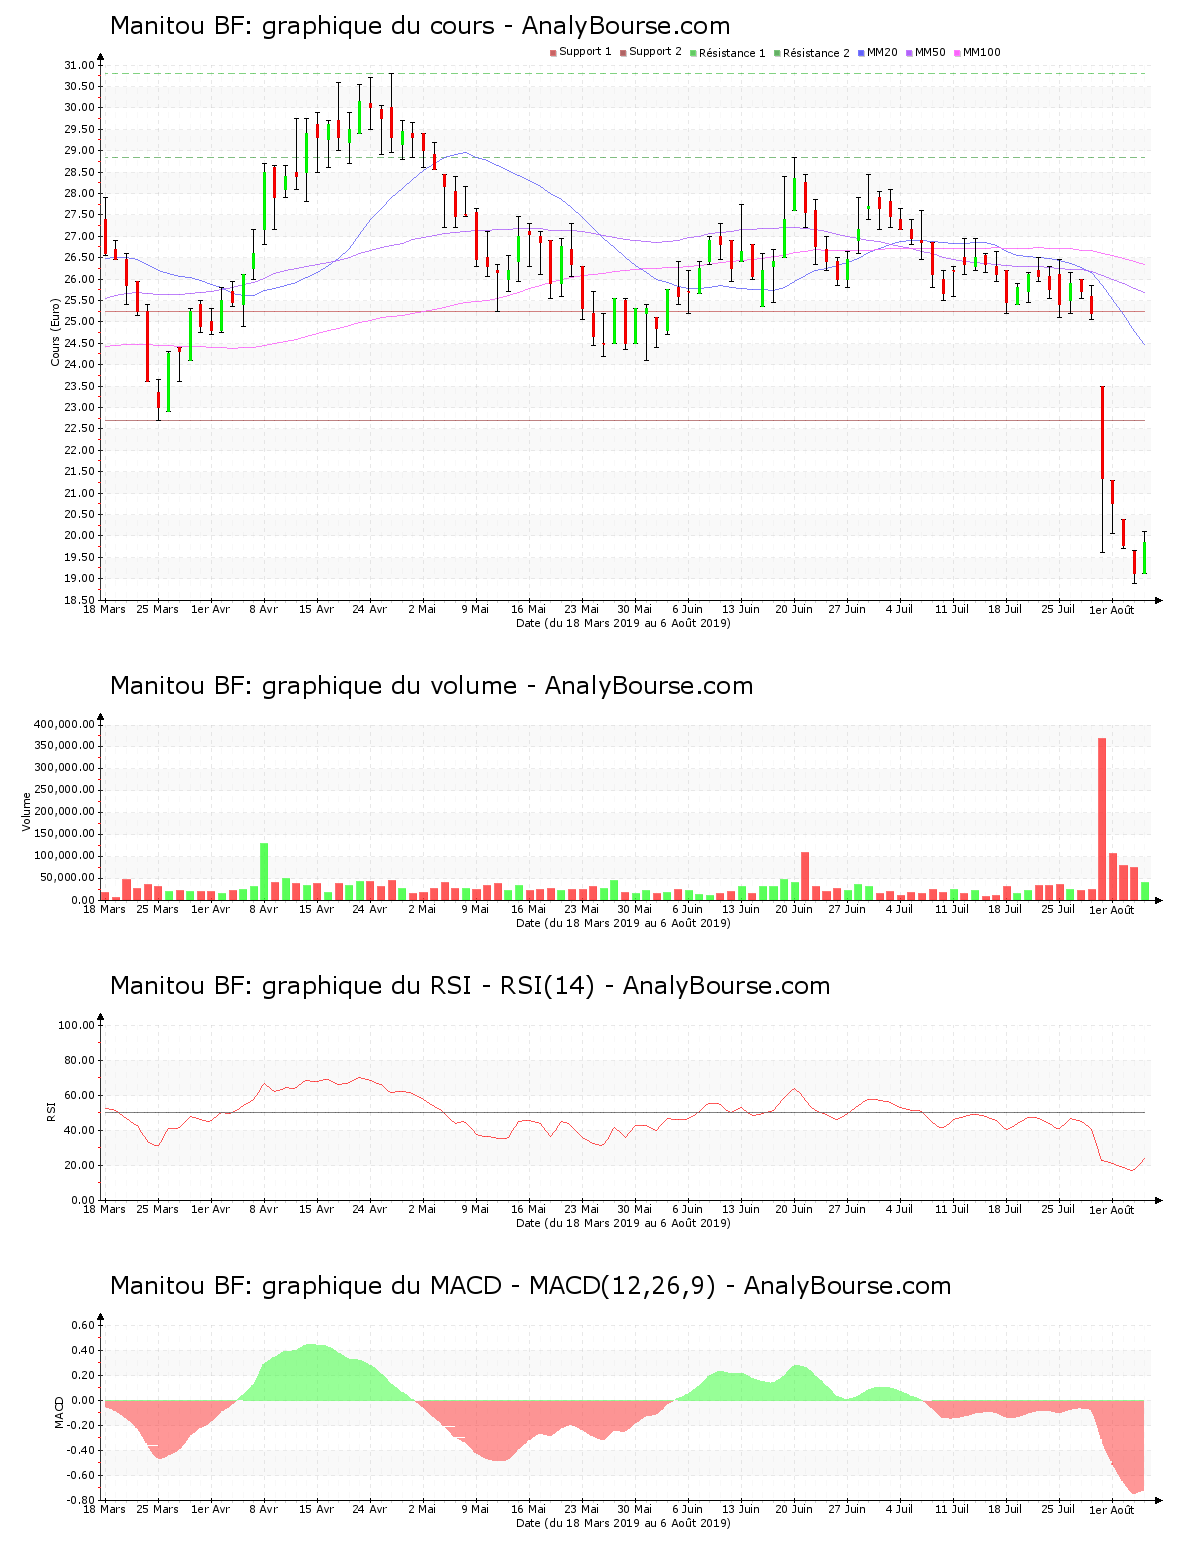Click the RSI 50 horizontal reference line
This screenshot has height=1550, width=1200.
click(624, 1112)
